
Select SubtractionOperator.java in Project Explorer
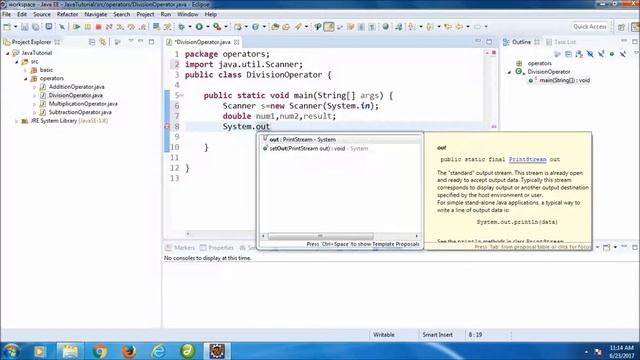[x=80, y=112]
